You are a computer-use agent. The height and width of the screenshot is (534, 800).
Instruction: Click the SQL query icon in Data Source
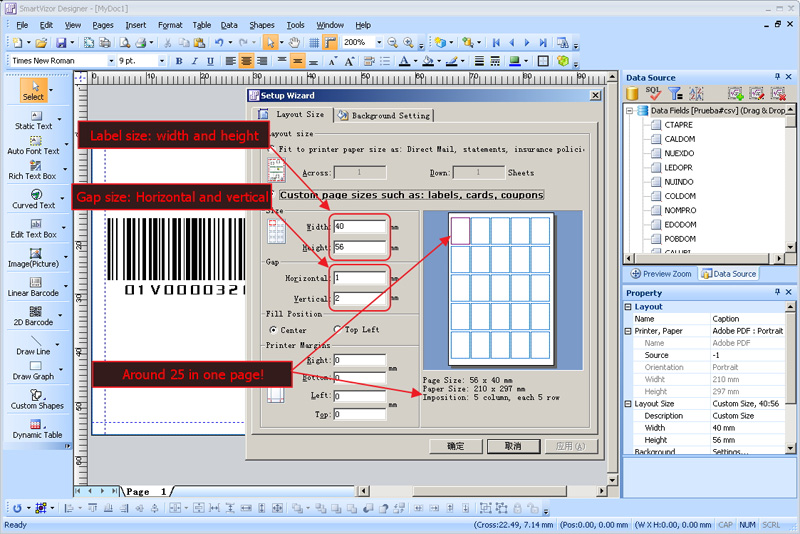click(653, 93)
